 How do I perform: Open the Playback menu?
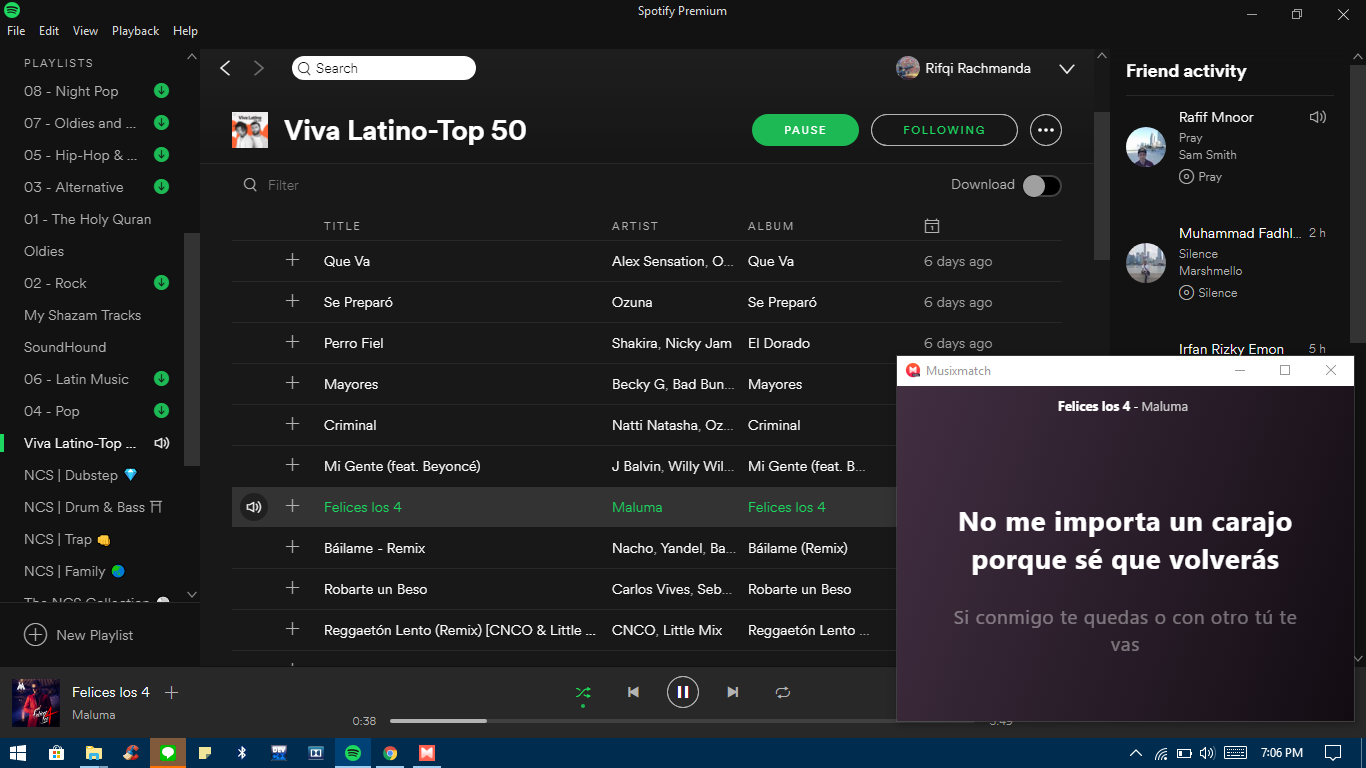tap(135, 31)
